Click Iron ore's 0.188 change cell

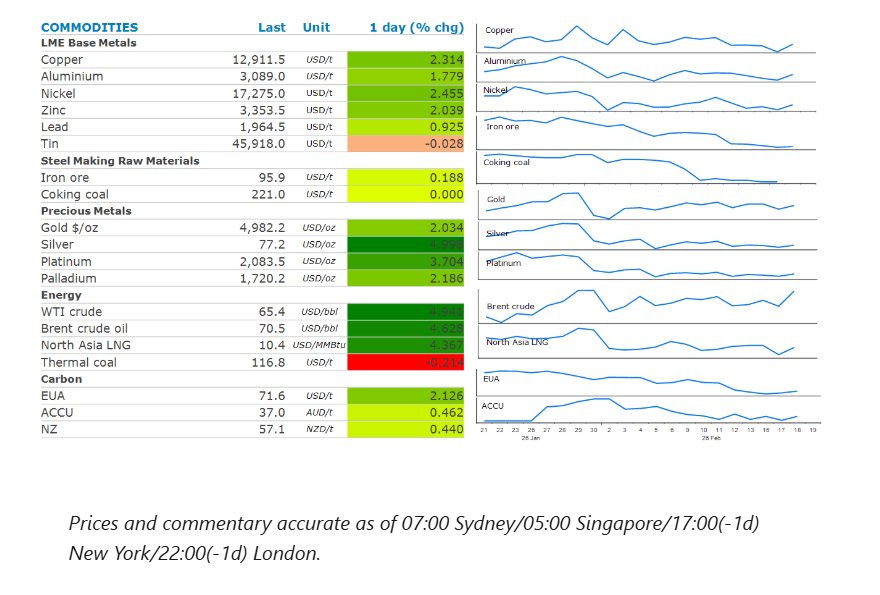click(x=406, y=177)
